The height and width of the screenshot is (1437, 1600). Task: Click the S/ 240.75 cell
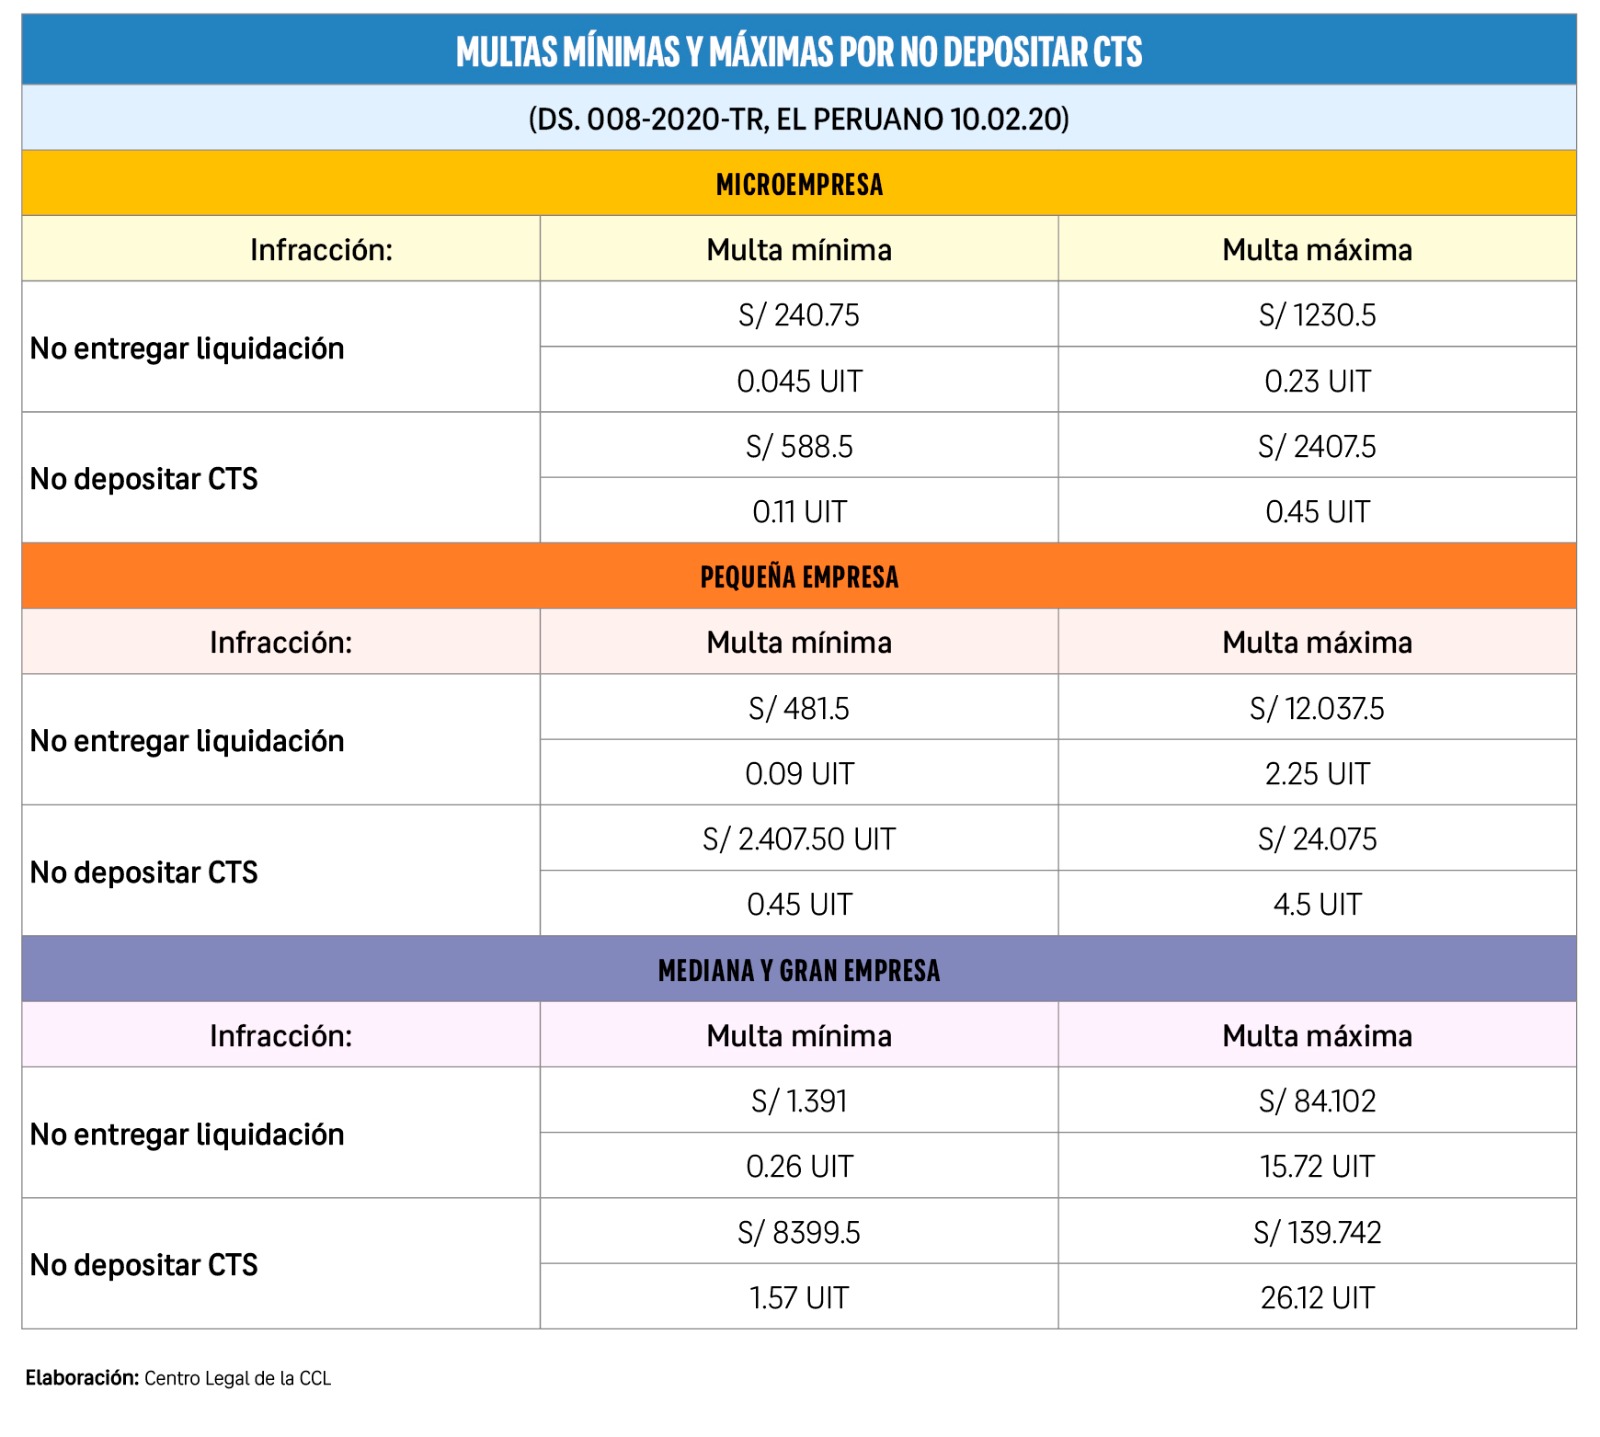point(799,315)
